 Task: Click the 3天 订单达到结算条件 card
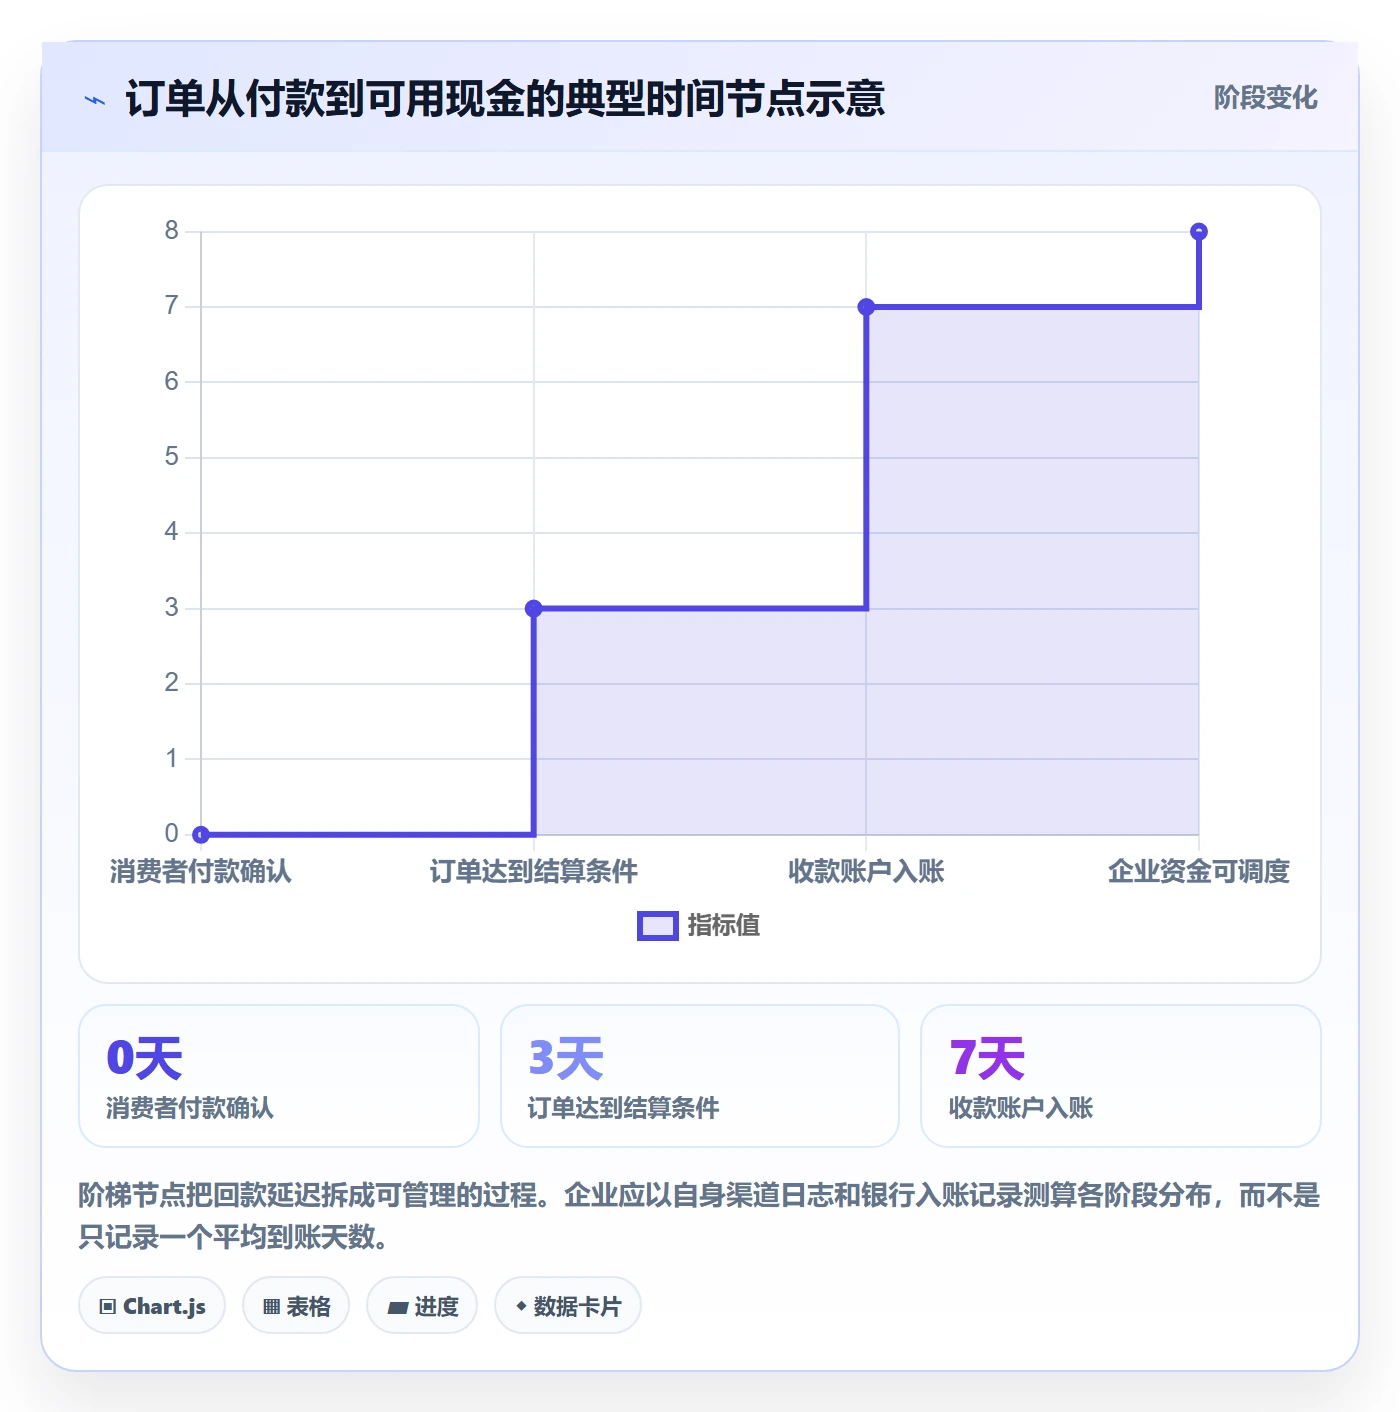point(700,1076)
